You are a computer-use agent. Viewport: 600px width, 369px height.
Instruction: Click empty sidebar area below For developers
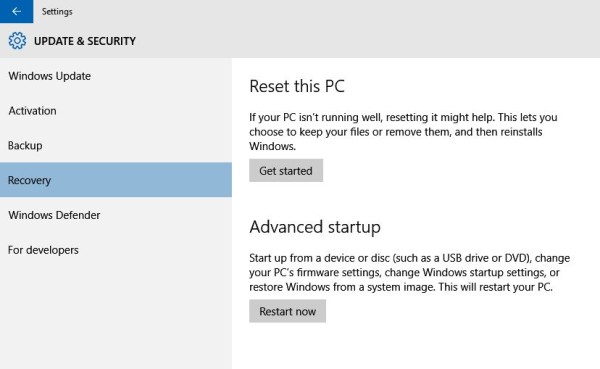tap(116, 318)
